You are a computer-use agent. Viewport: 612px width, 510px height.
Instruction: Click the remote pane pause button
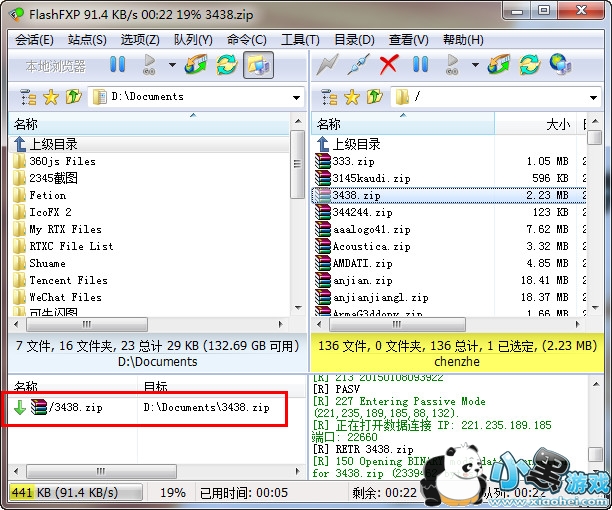pos(420,66)
